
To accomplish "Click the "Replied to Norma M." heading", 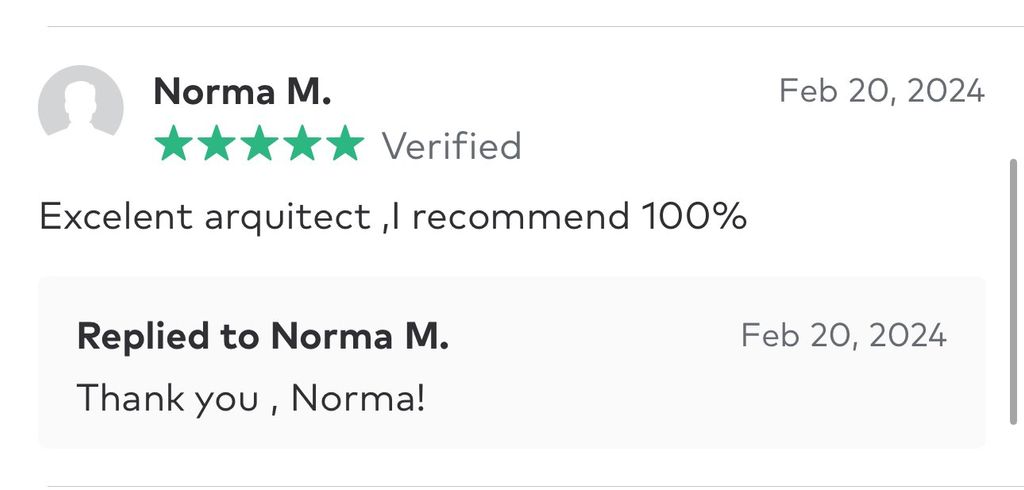I will pos(262,336).
